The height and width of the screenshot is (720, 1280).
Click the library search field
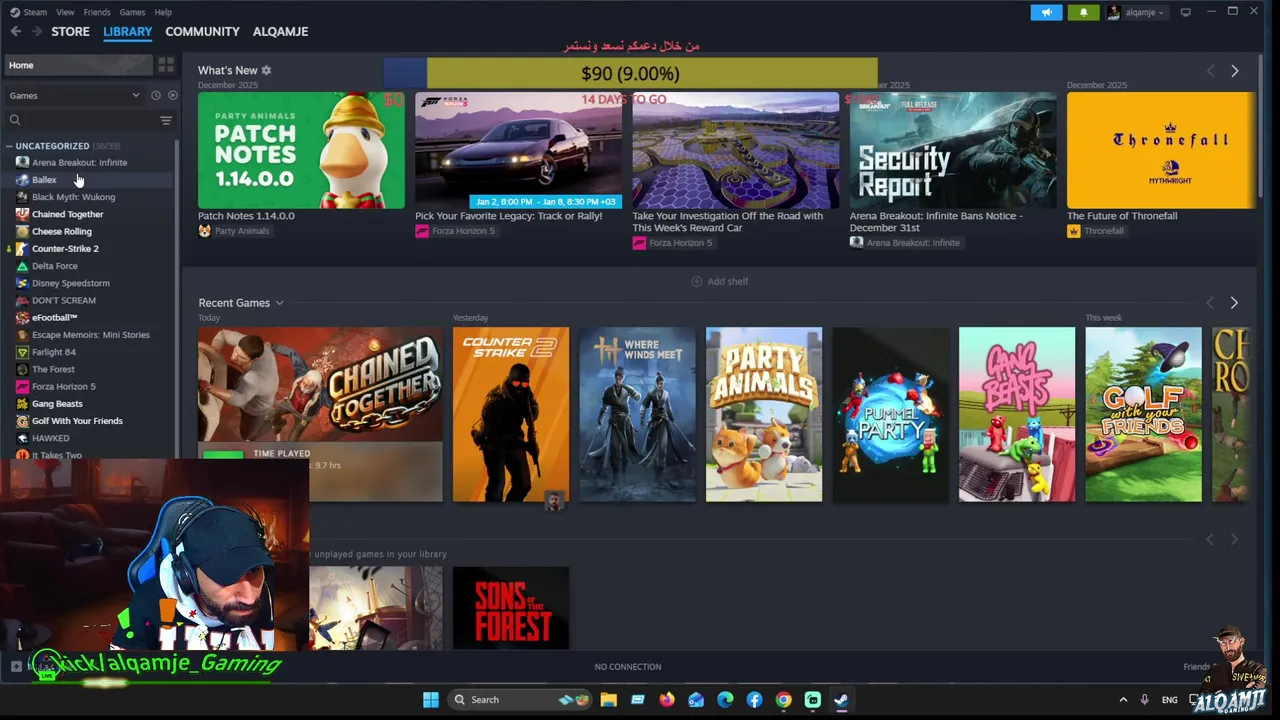[80, 120]
